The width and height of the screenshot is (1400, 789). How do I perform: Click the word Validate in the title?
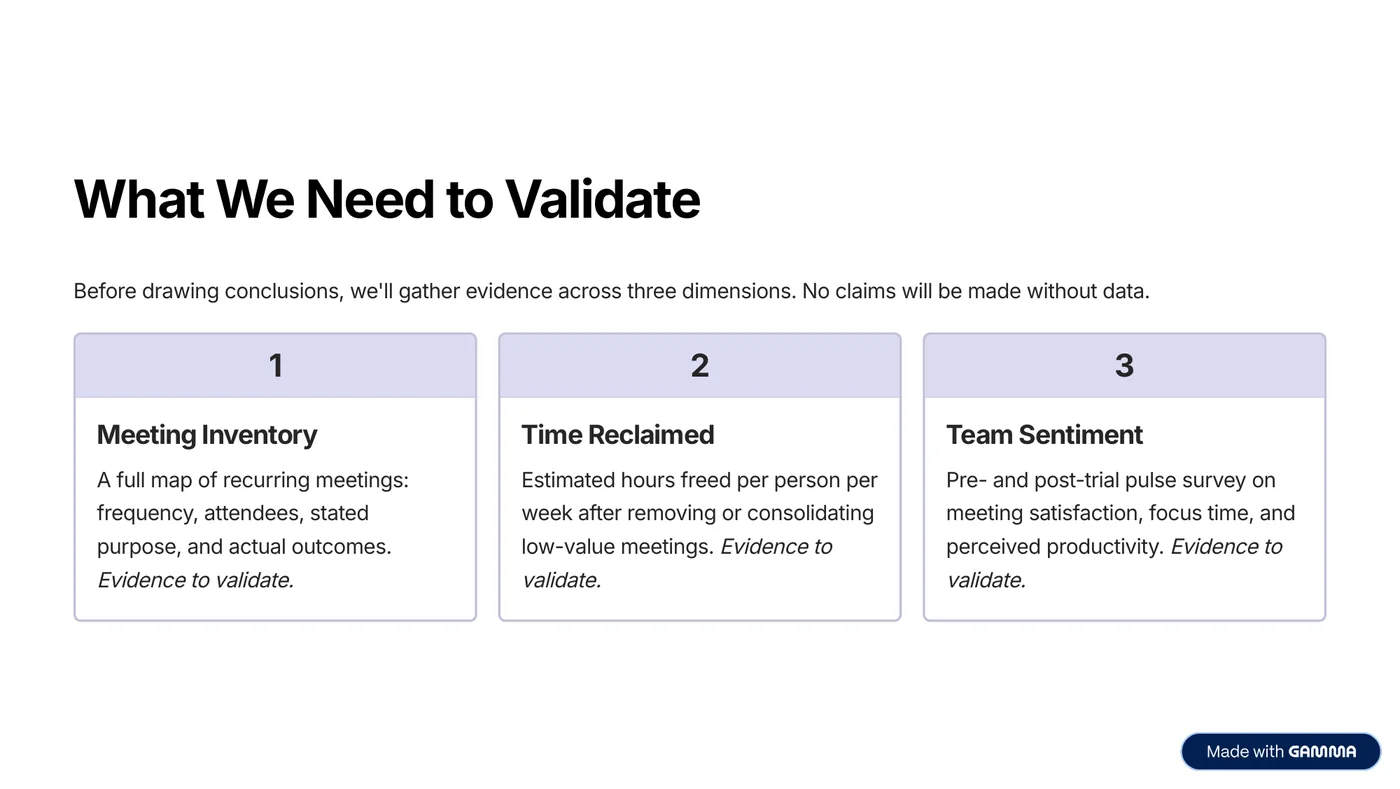point(602,198)
